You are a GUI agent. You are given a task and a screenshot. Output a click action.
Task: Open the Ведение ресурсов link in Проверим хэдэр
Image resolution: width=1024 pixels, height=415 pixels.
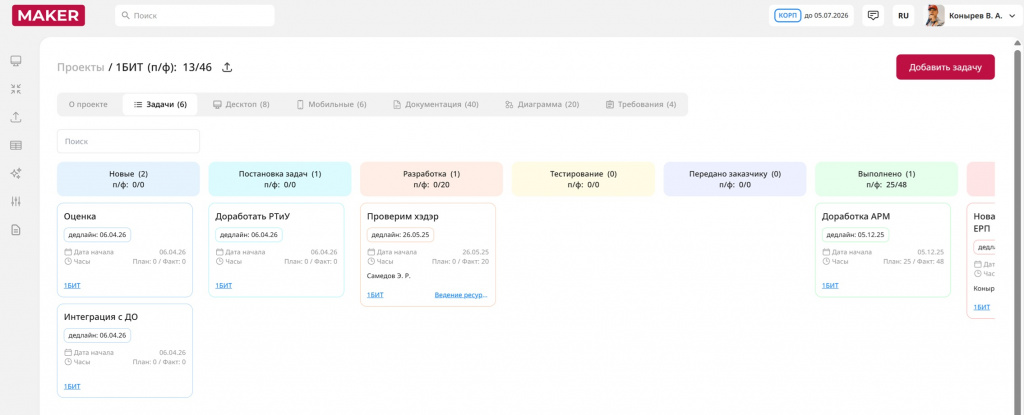[x=461, y=295]
